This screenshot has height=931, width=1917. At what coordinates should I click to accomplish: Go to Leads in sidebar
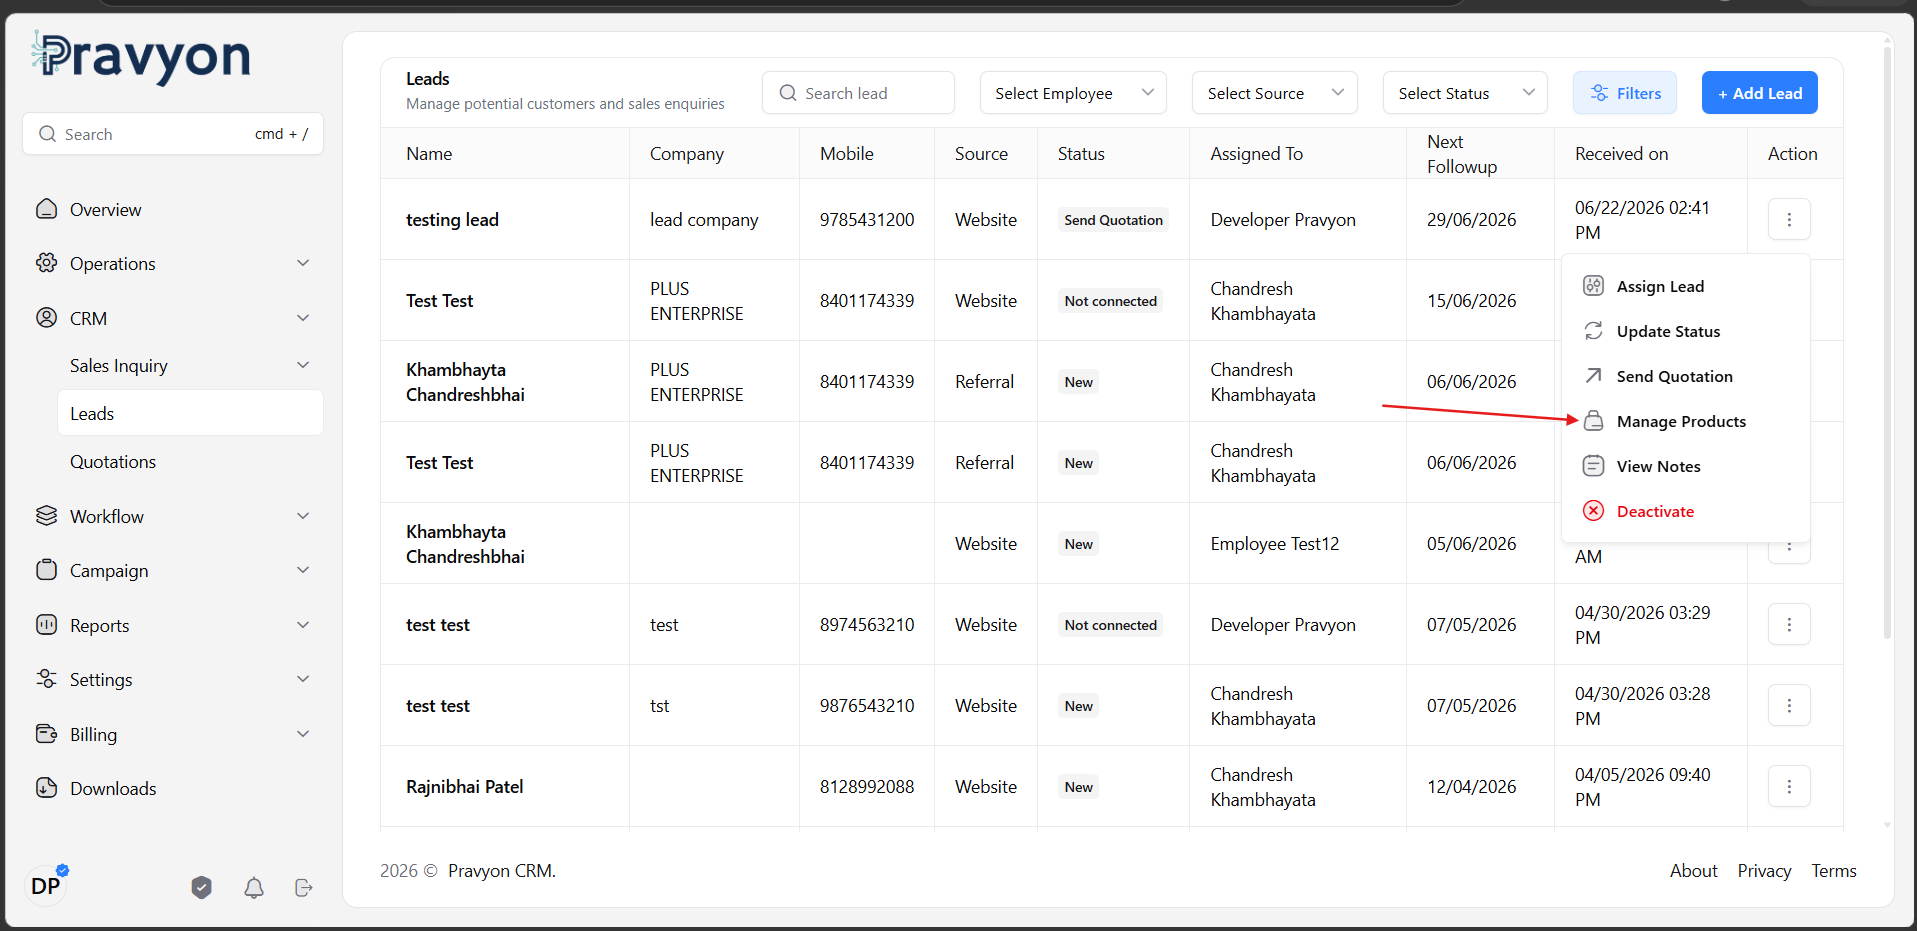(190, 413)
